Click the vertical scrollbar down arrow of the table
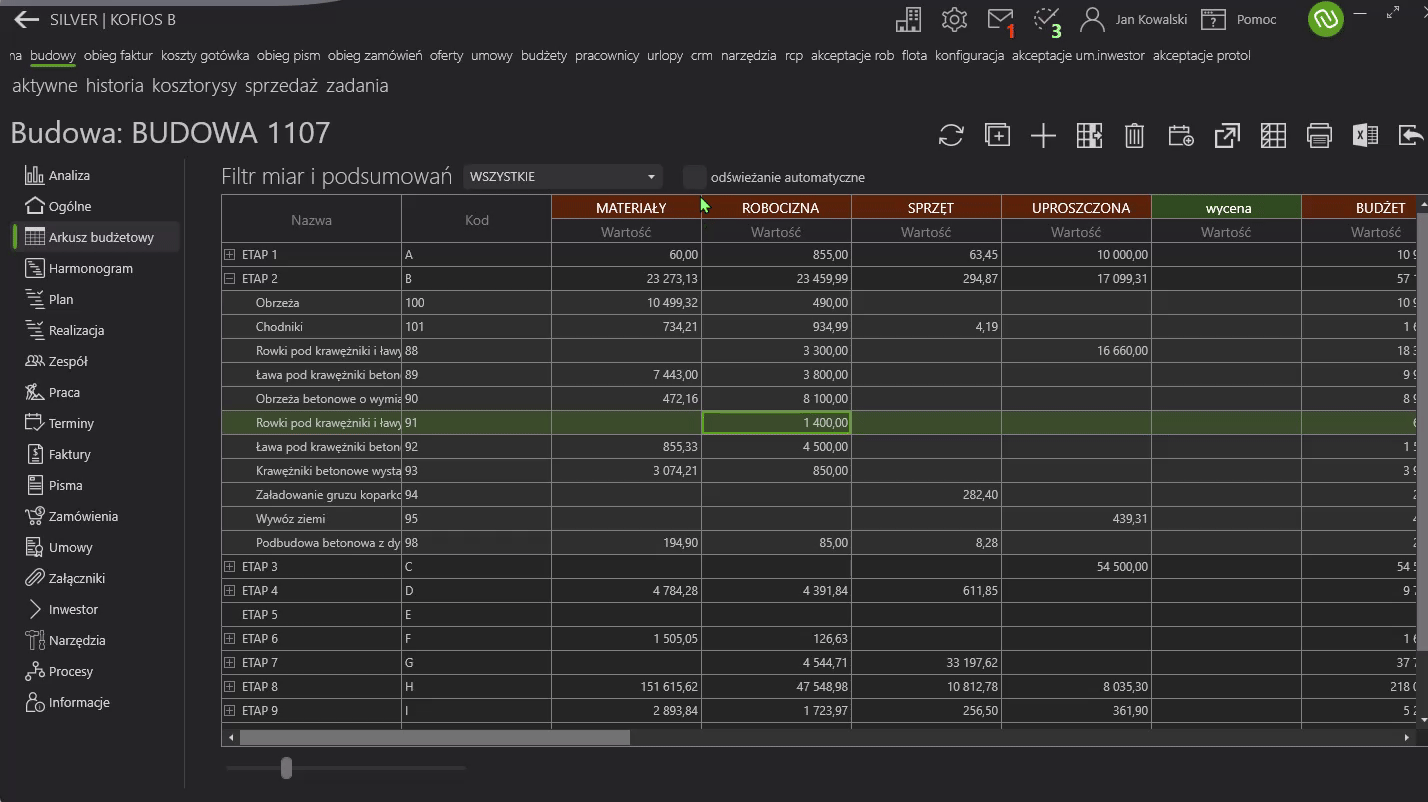This screenshot has width=1428, height=802. click(x=1422, y=718)
